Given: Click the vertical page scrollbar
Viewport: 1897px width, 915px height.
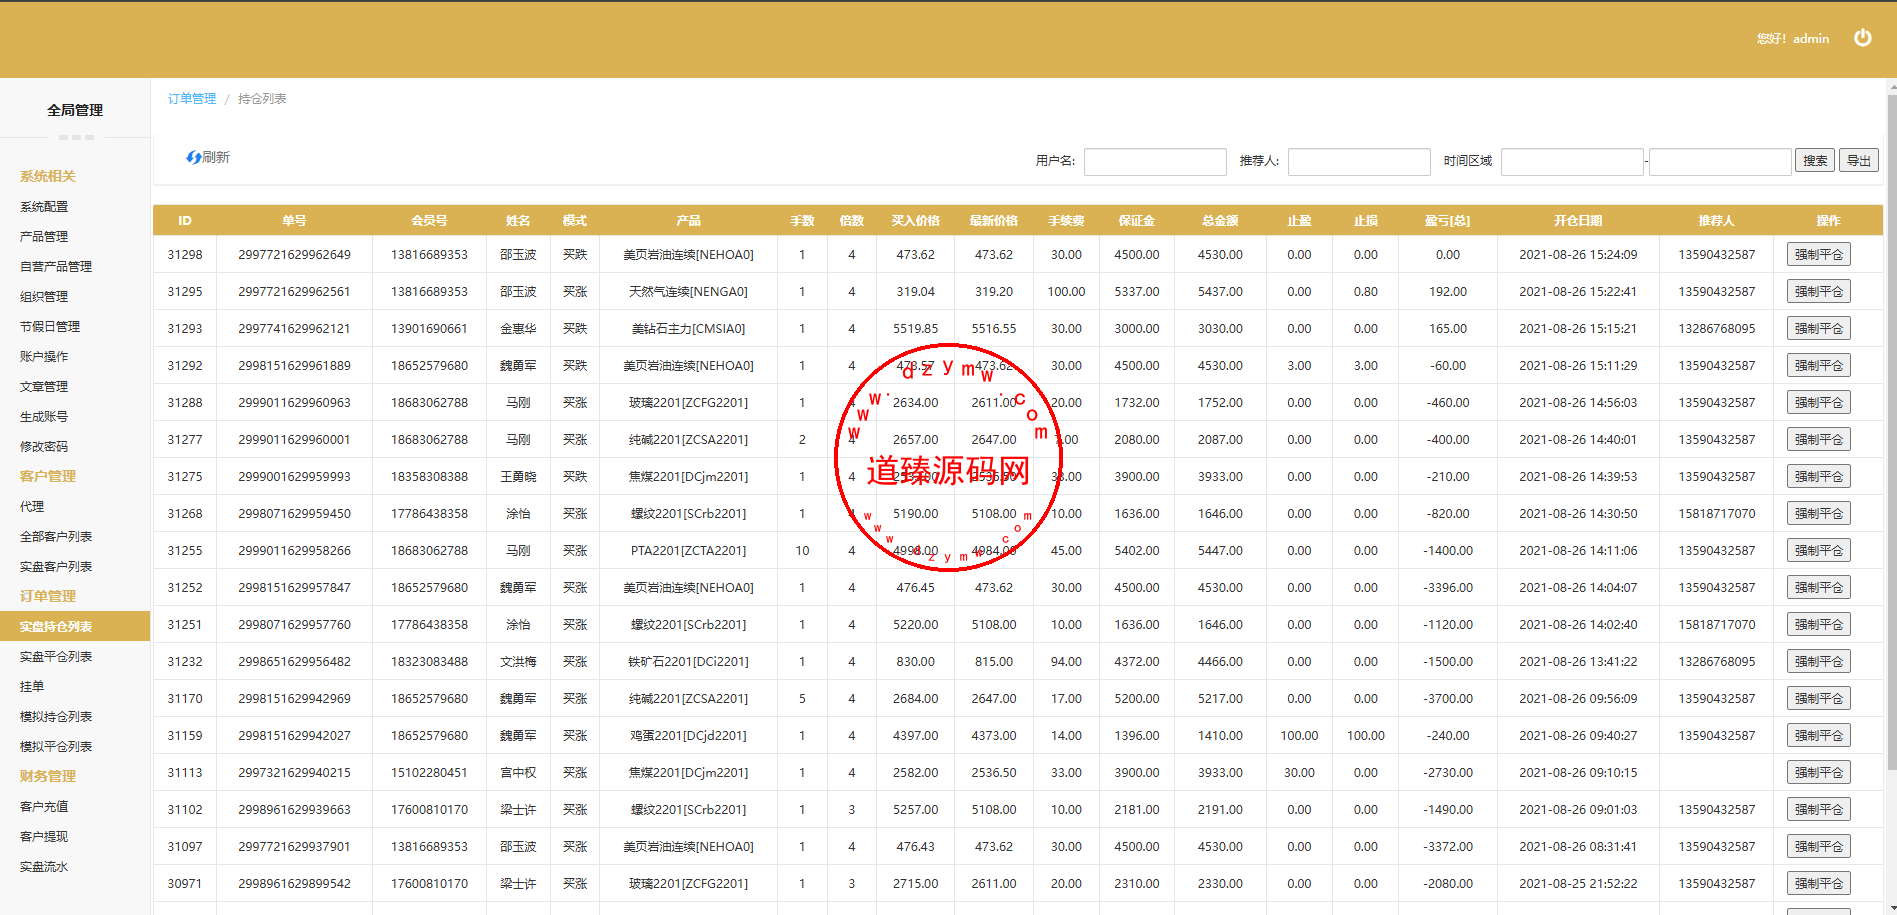Looking at the screenshot, I should point(1891,430).
